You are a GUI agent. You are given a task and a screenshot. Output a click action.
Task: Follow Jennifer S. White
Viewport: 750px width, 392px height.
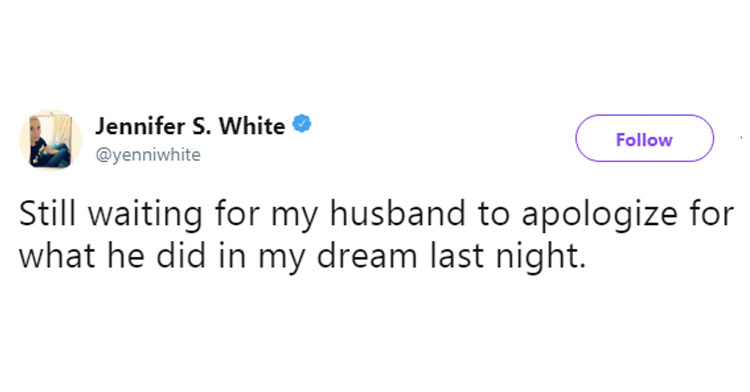tap(644, 138)
